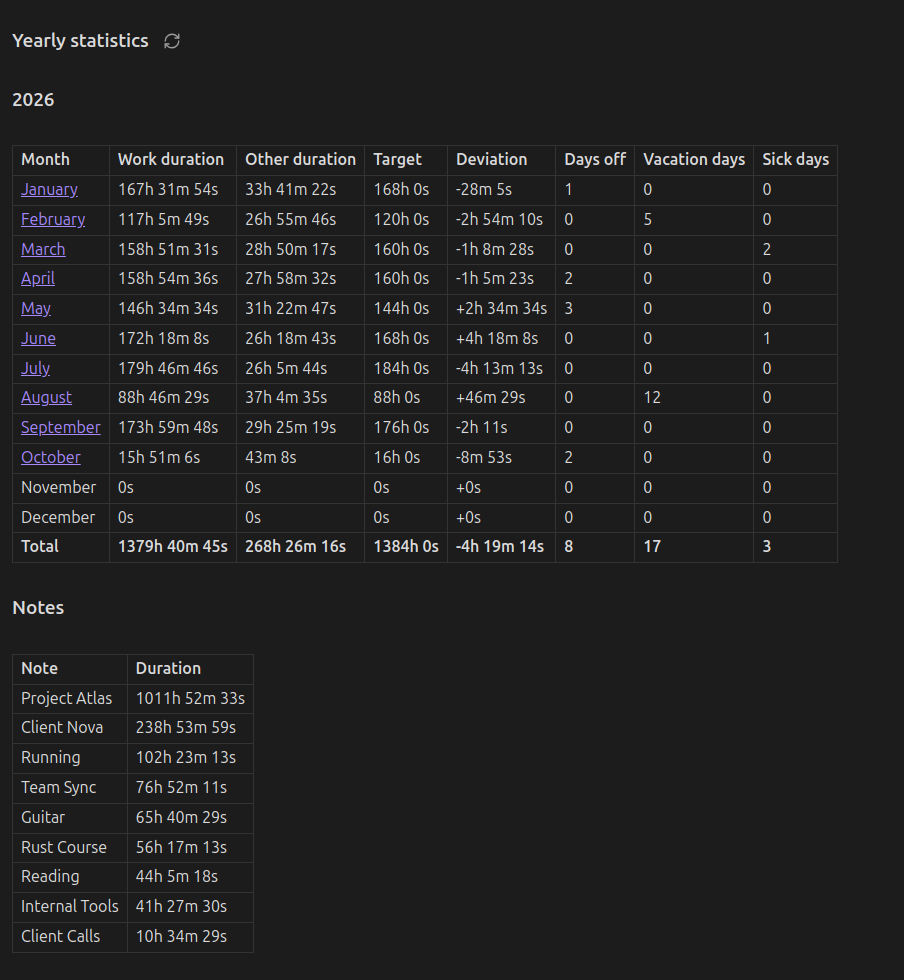
Task: Click the Work duration column header
Action: click(x=171, y=159)
